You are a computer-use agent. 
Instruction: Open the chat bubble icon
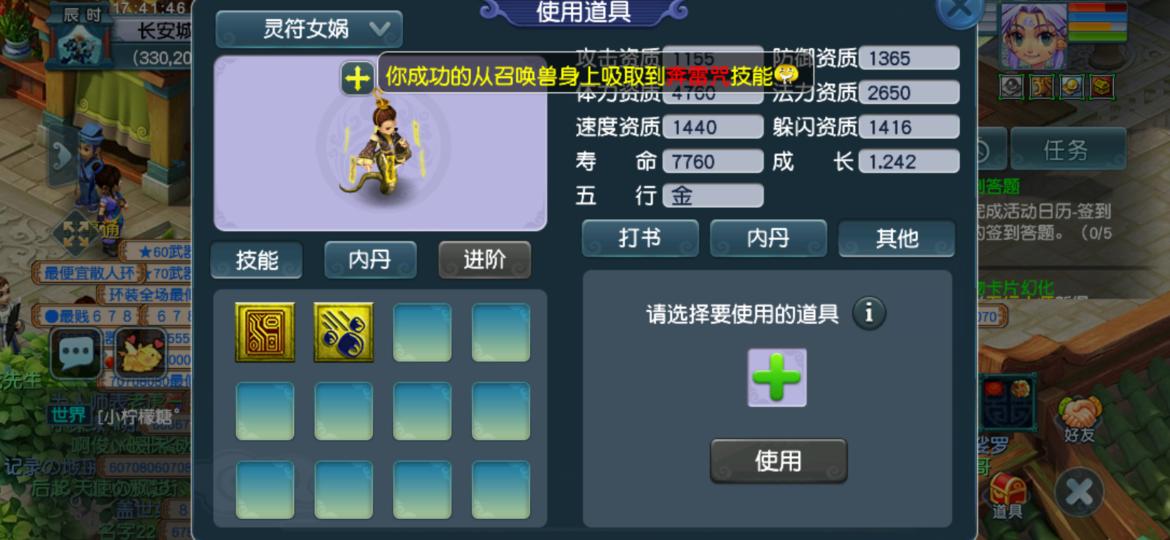(76, 353)
